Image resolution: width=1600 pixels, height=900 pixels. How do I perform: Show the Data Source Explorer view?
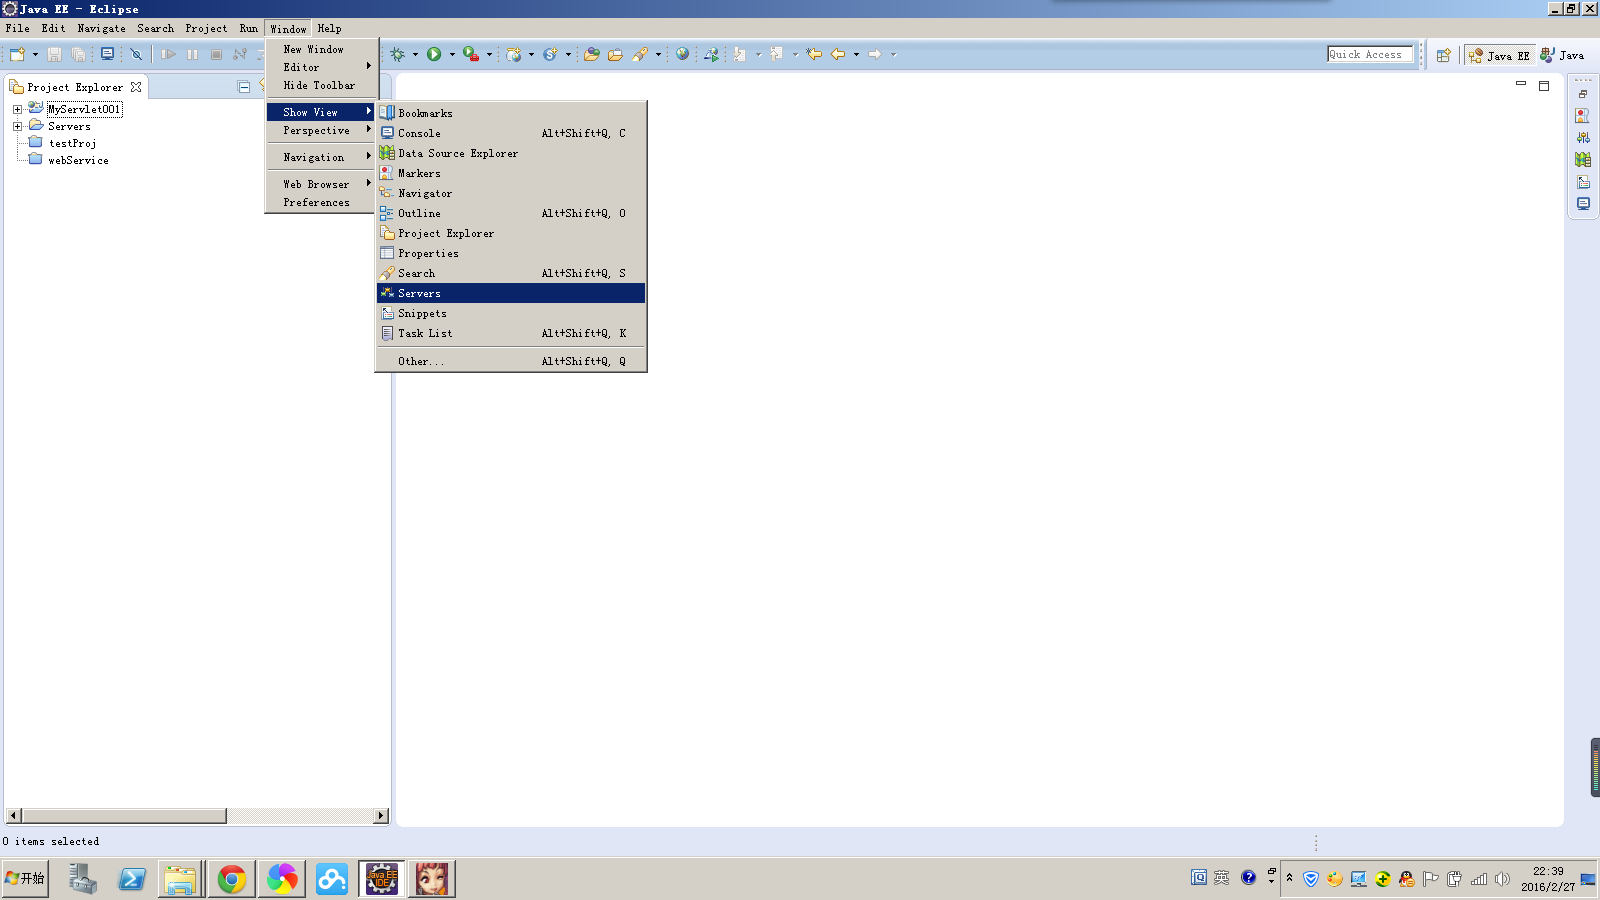tap(511, 153)
